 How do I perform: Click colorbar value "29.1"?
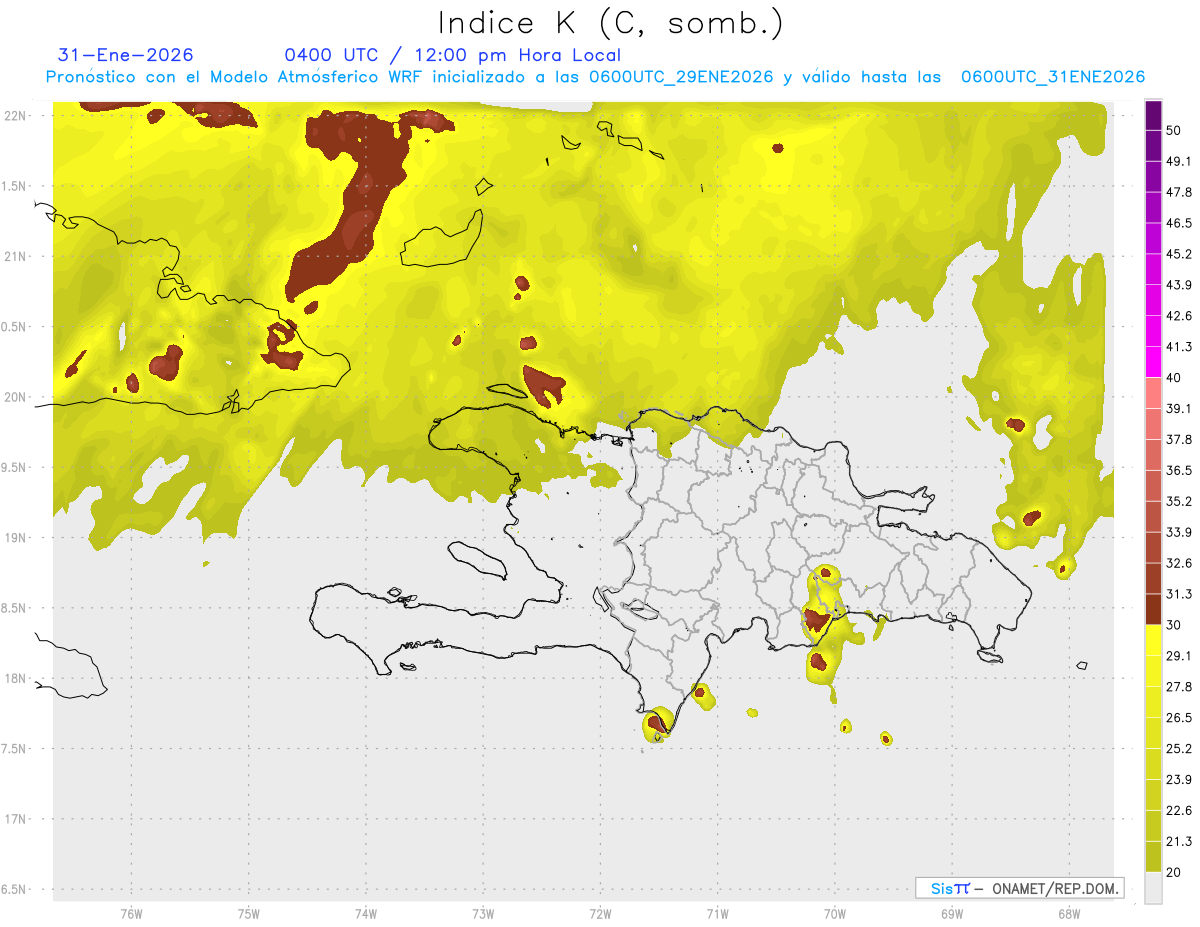1178,656
